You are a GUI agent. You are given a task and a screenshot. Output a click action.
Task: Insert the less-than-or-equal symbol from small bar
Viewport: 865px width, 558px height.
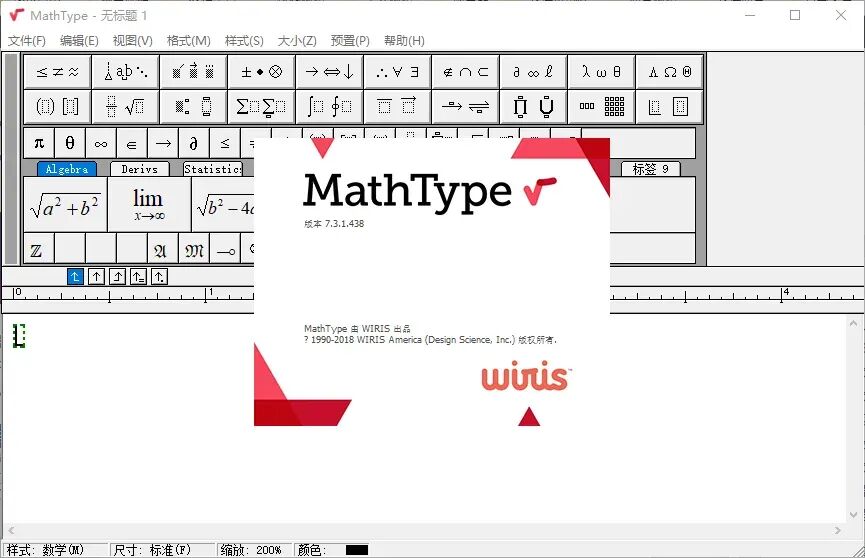pyautogui.click(x=225, y=144)
